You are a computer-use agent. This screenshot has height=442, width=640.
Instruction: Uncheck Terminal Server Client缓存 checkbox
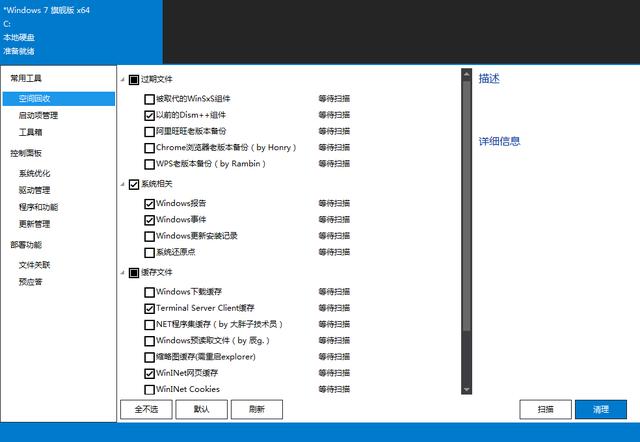[x=149, y=309]
